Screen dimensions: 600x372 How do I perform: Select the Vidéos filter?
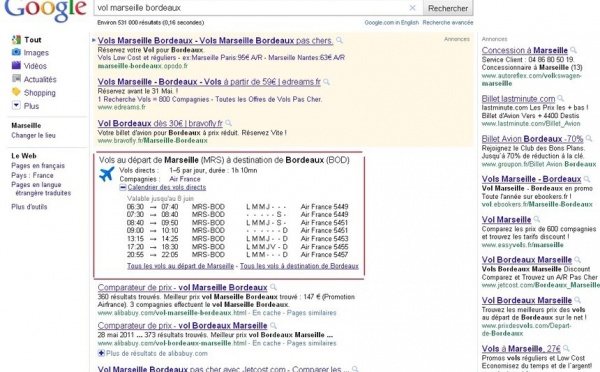[35, 66]
